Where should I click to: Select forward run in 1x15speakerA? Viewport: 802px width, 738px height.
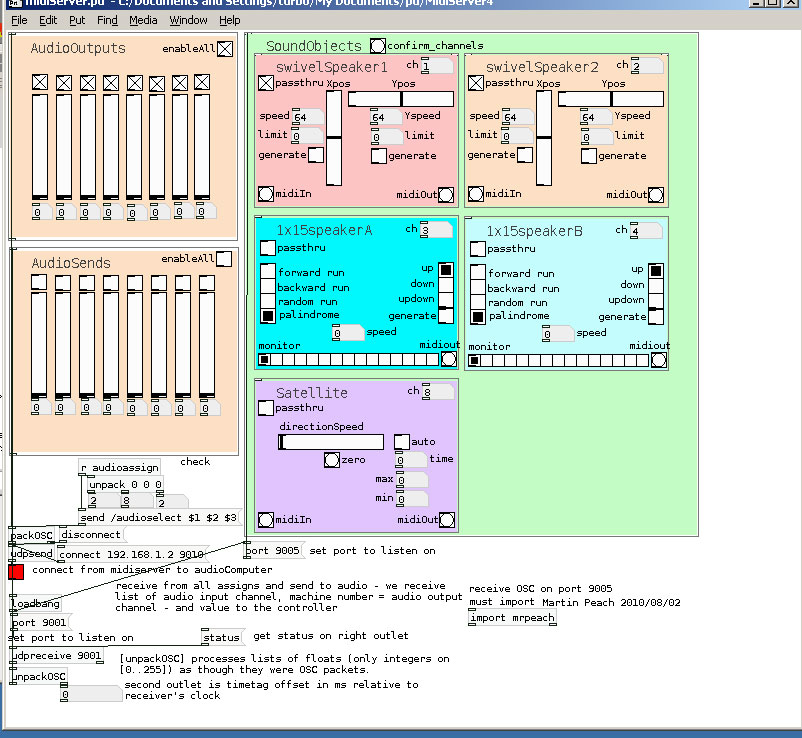[268, 273]
